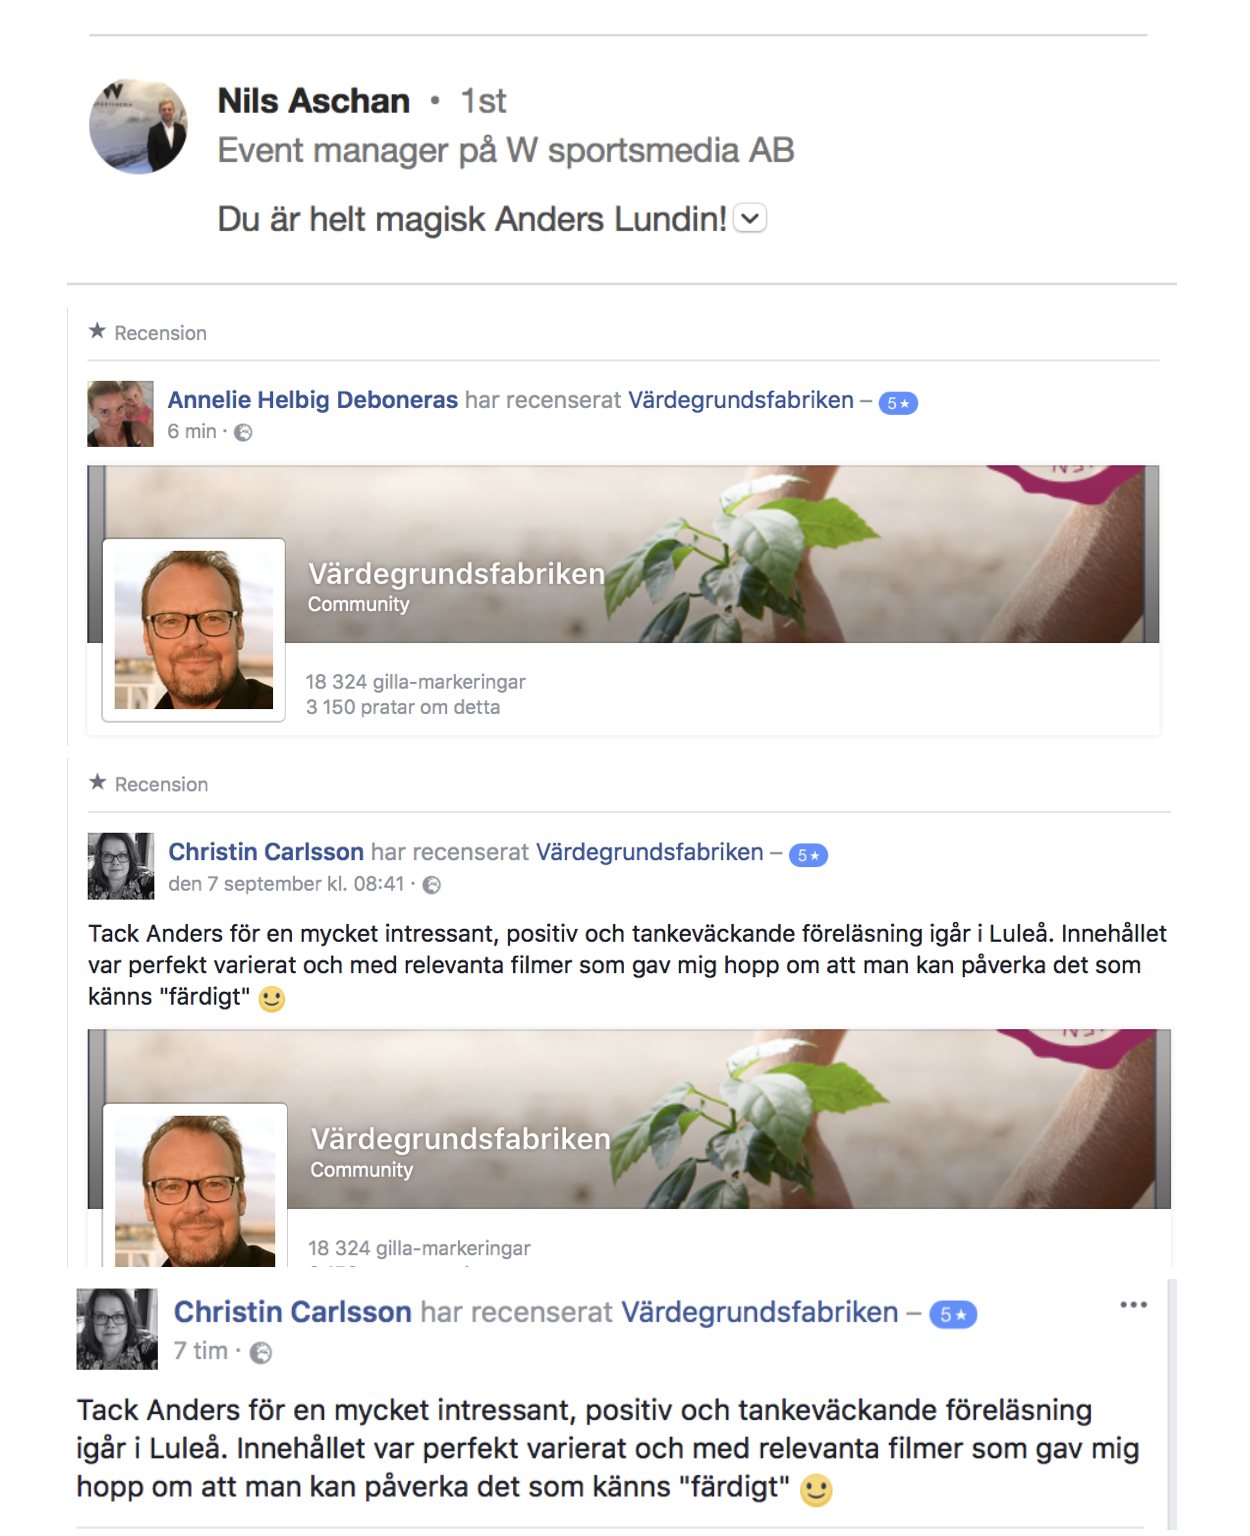Viewport: 1250px width, 1536px height.
Task: Open Christin Carlsson avatar in bottom review
Action: [x=117, y=1328]
